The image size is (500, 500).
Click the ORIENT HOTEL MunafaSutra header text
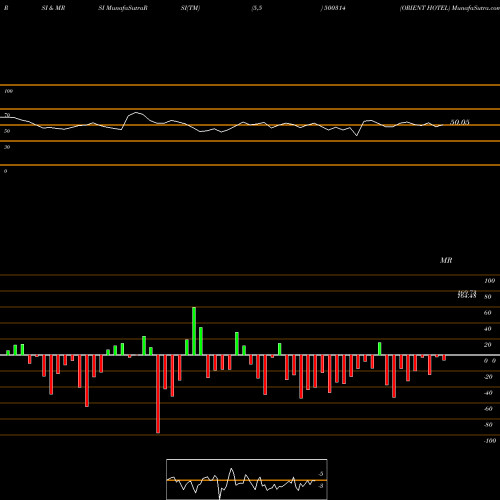pos(450,8)
